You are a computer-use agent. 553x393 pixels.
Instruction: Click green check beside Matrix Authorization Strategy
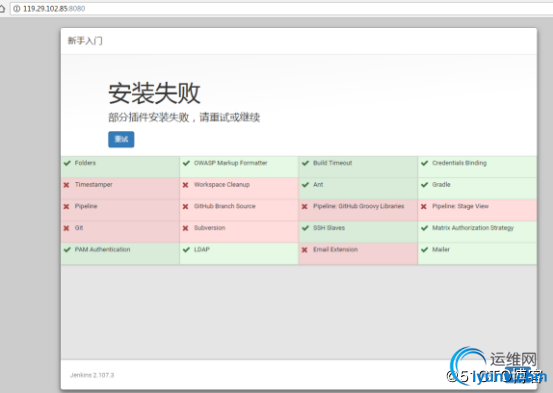tap(425, 228)
